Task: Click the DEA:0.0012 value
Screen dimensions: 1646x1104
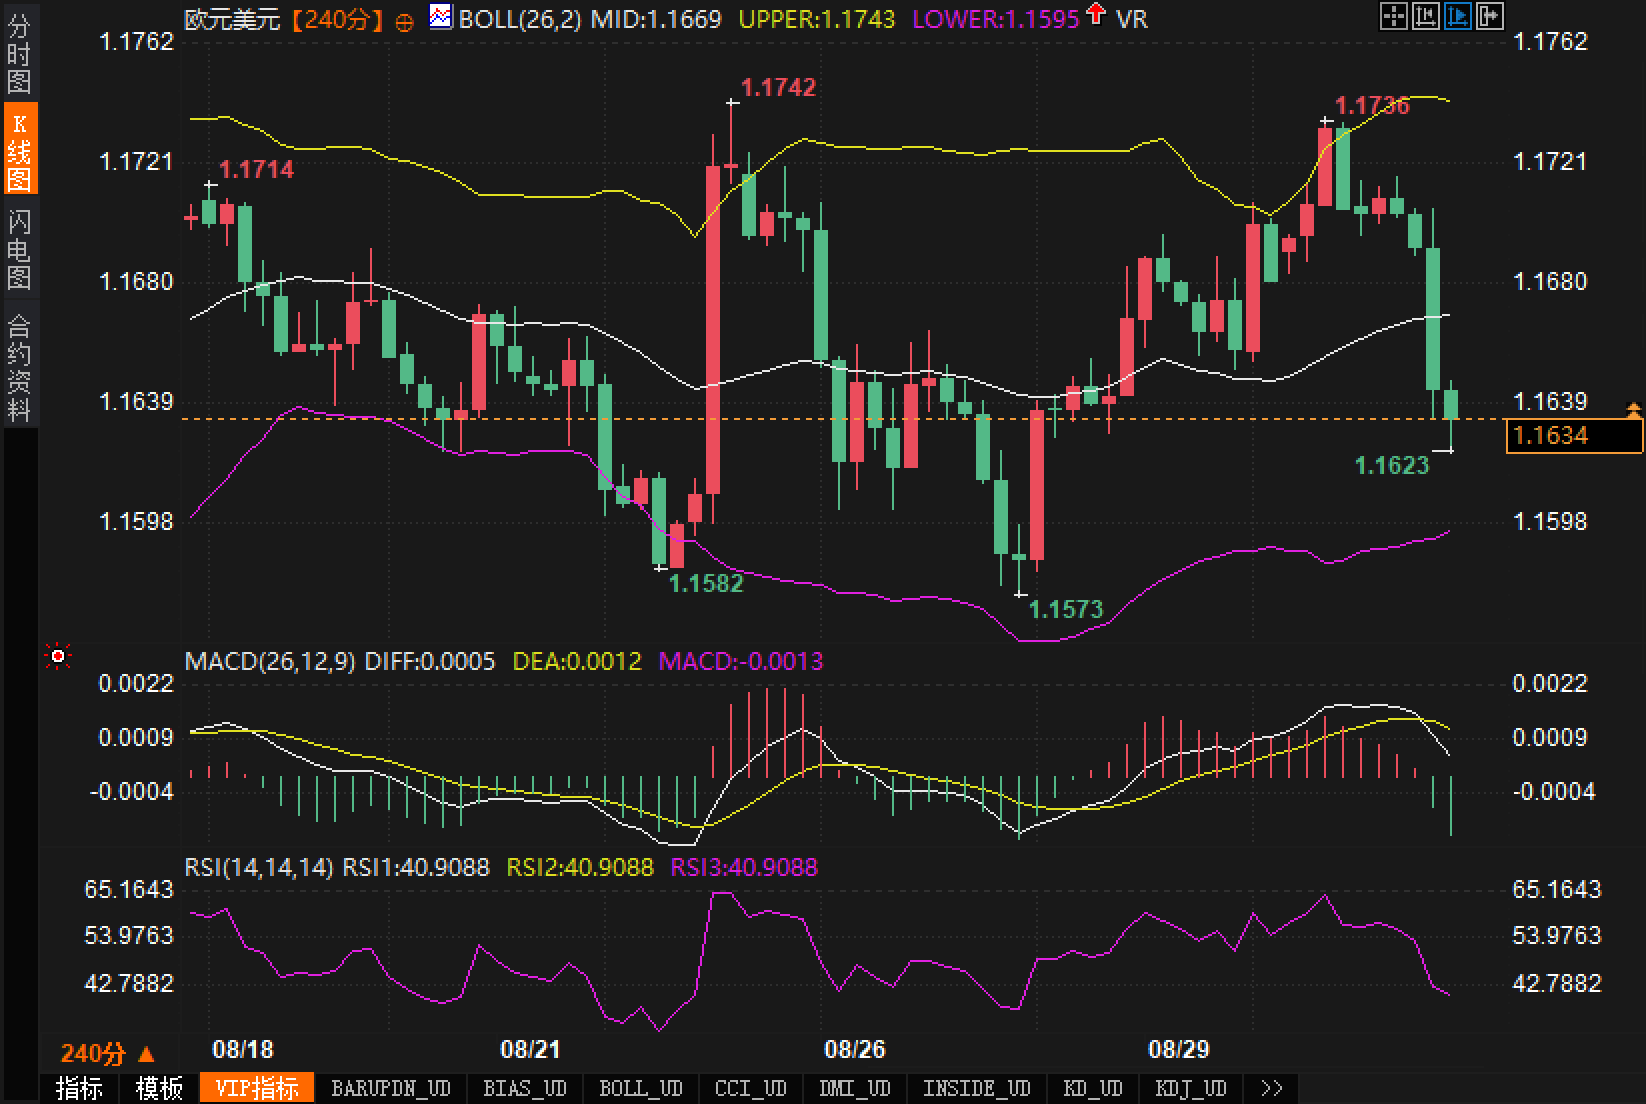Action: point(577,661)
